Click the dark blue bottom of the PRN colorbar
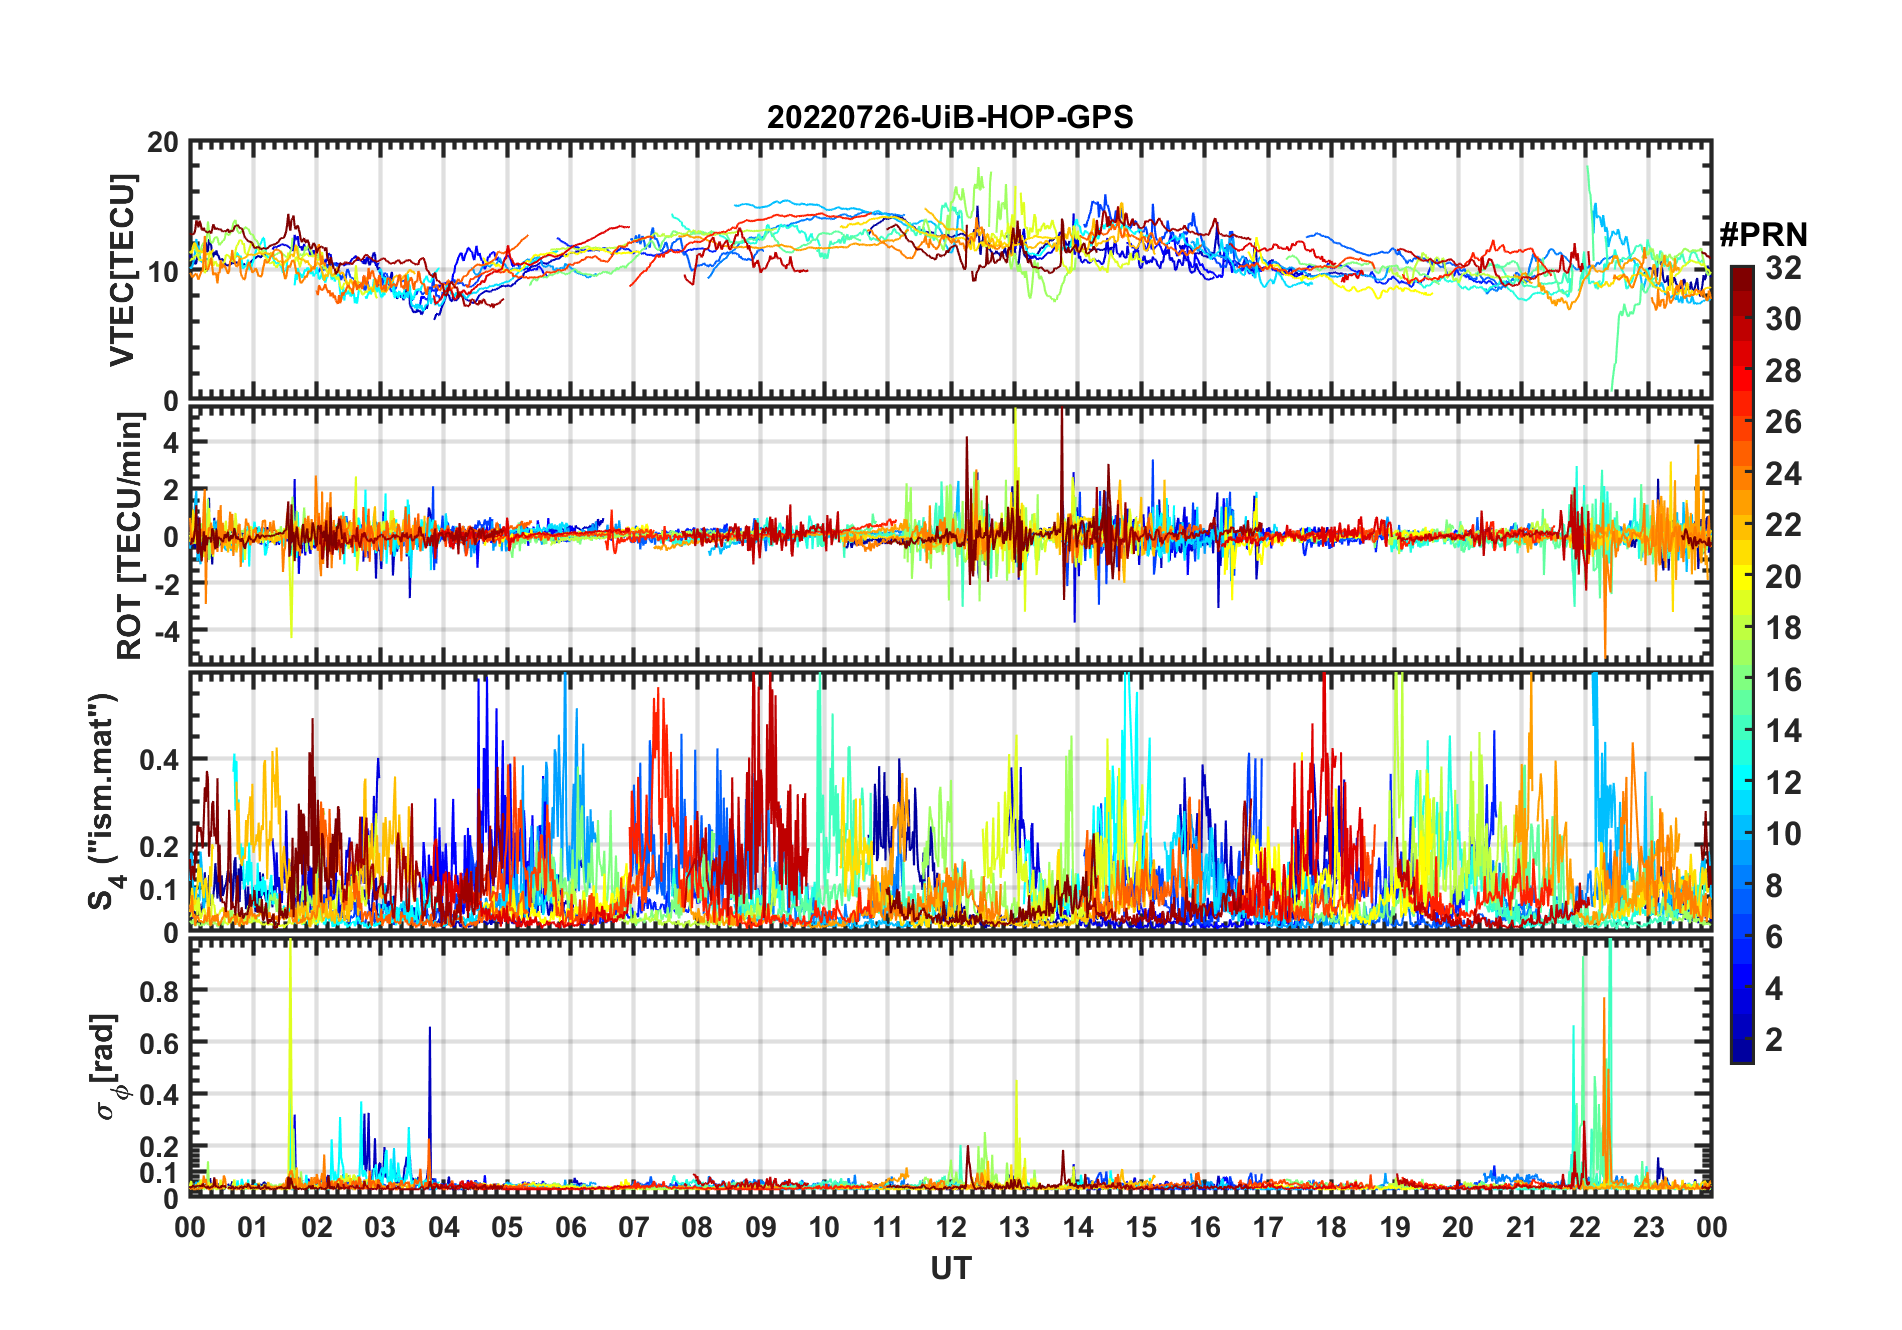 coord(1741,1053)
